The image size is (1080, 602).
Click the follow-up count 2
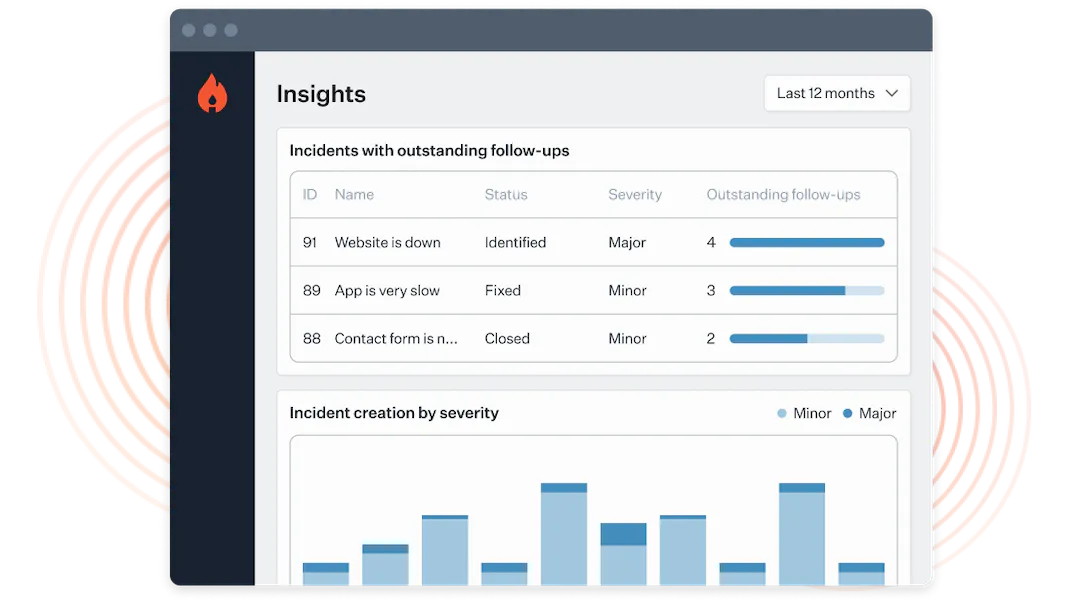click(711, 338)
